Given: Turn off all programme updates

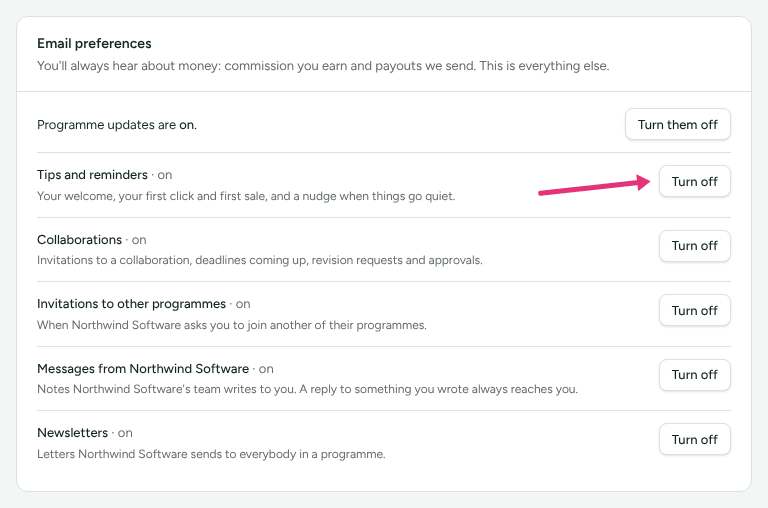Looking at the screenshot, I should click(x=677, y=124).
